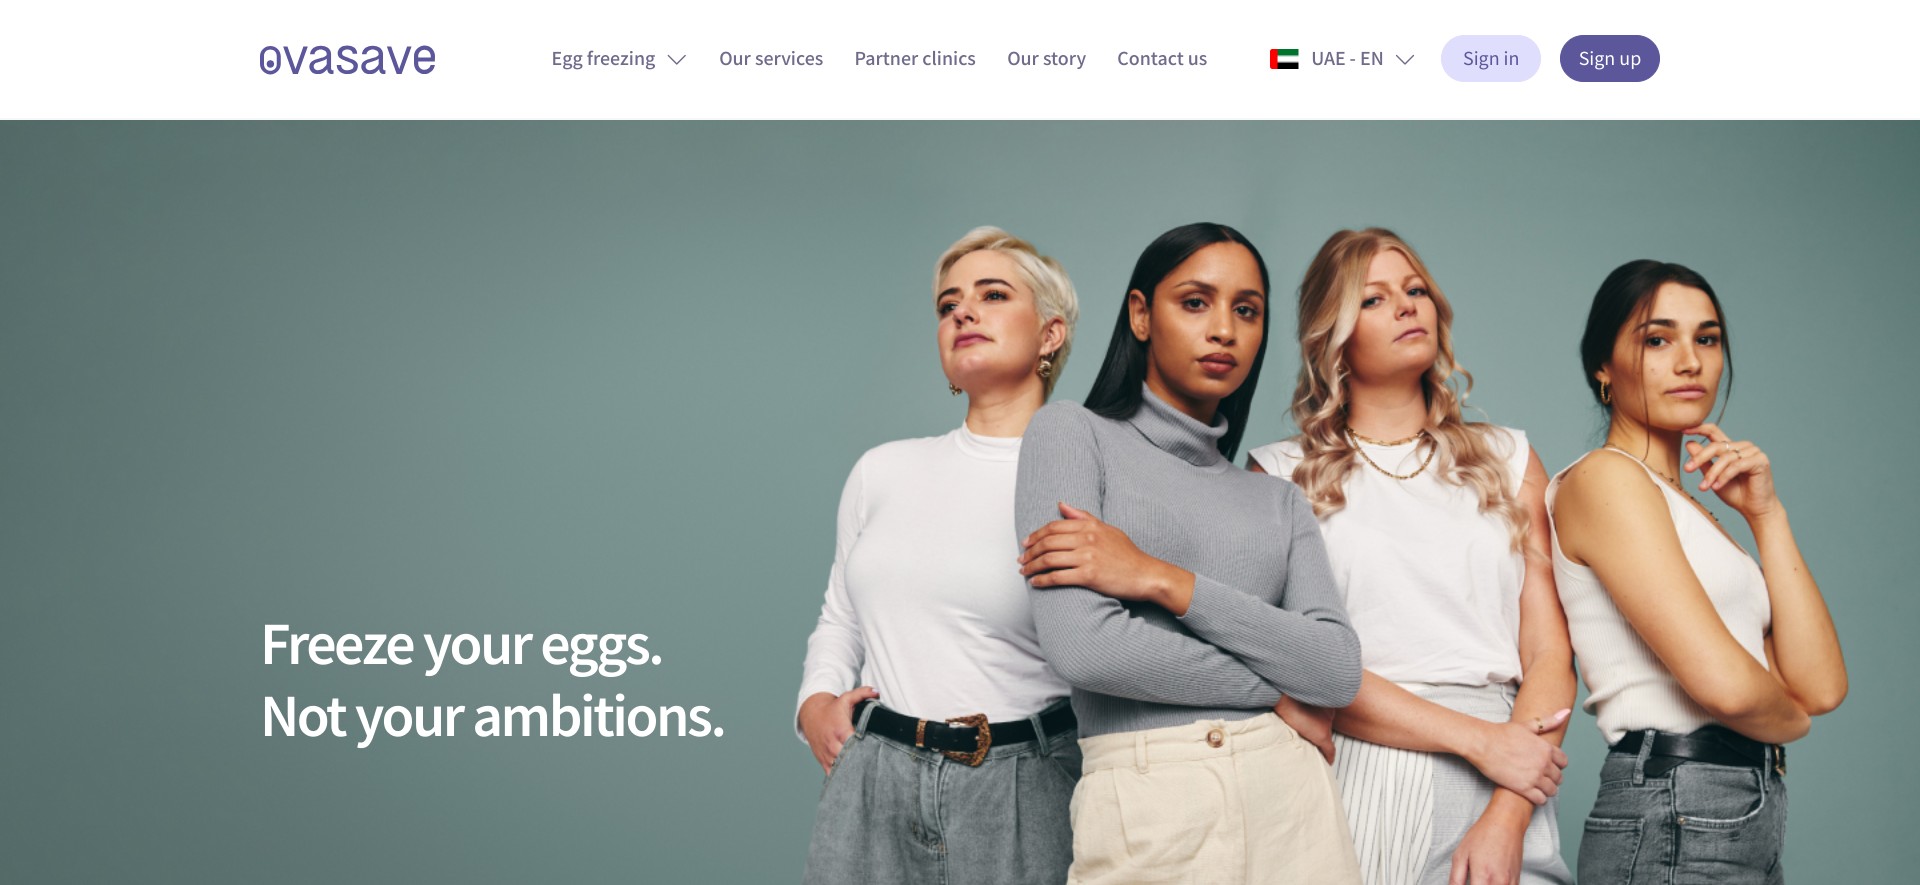Screen dimensions: 1920x885
Task: Open Partner clinics page
Action: [915, 59]
